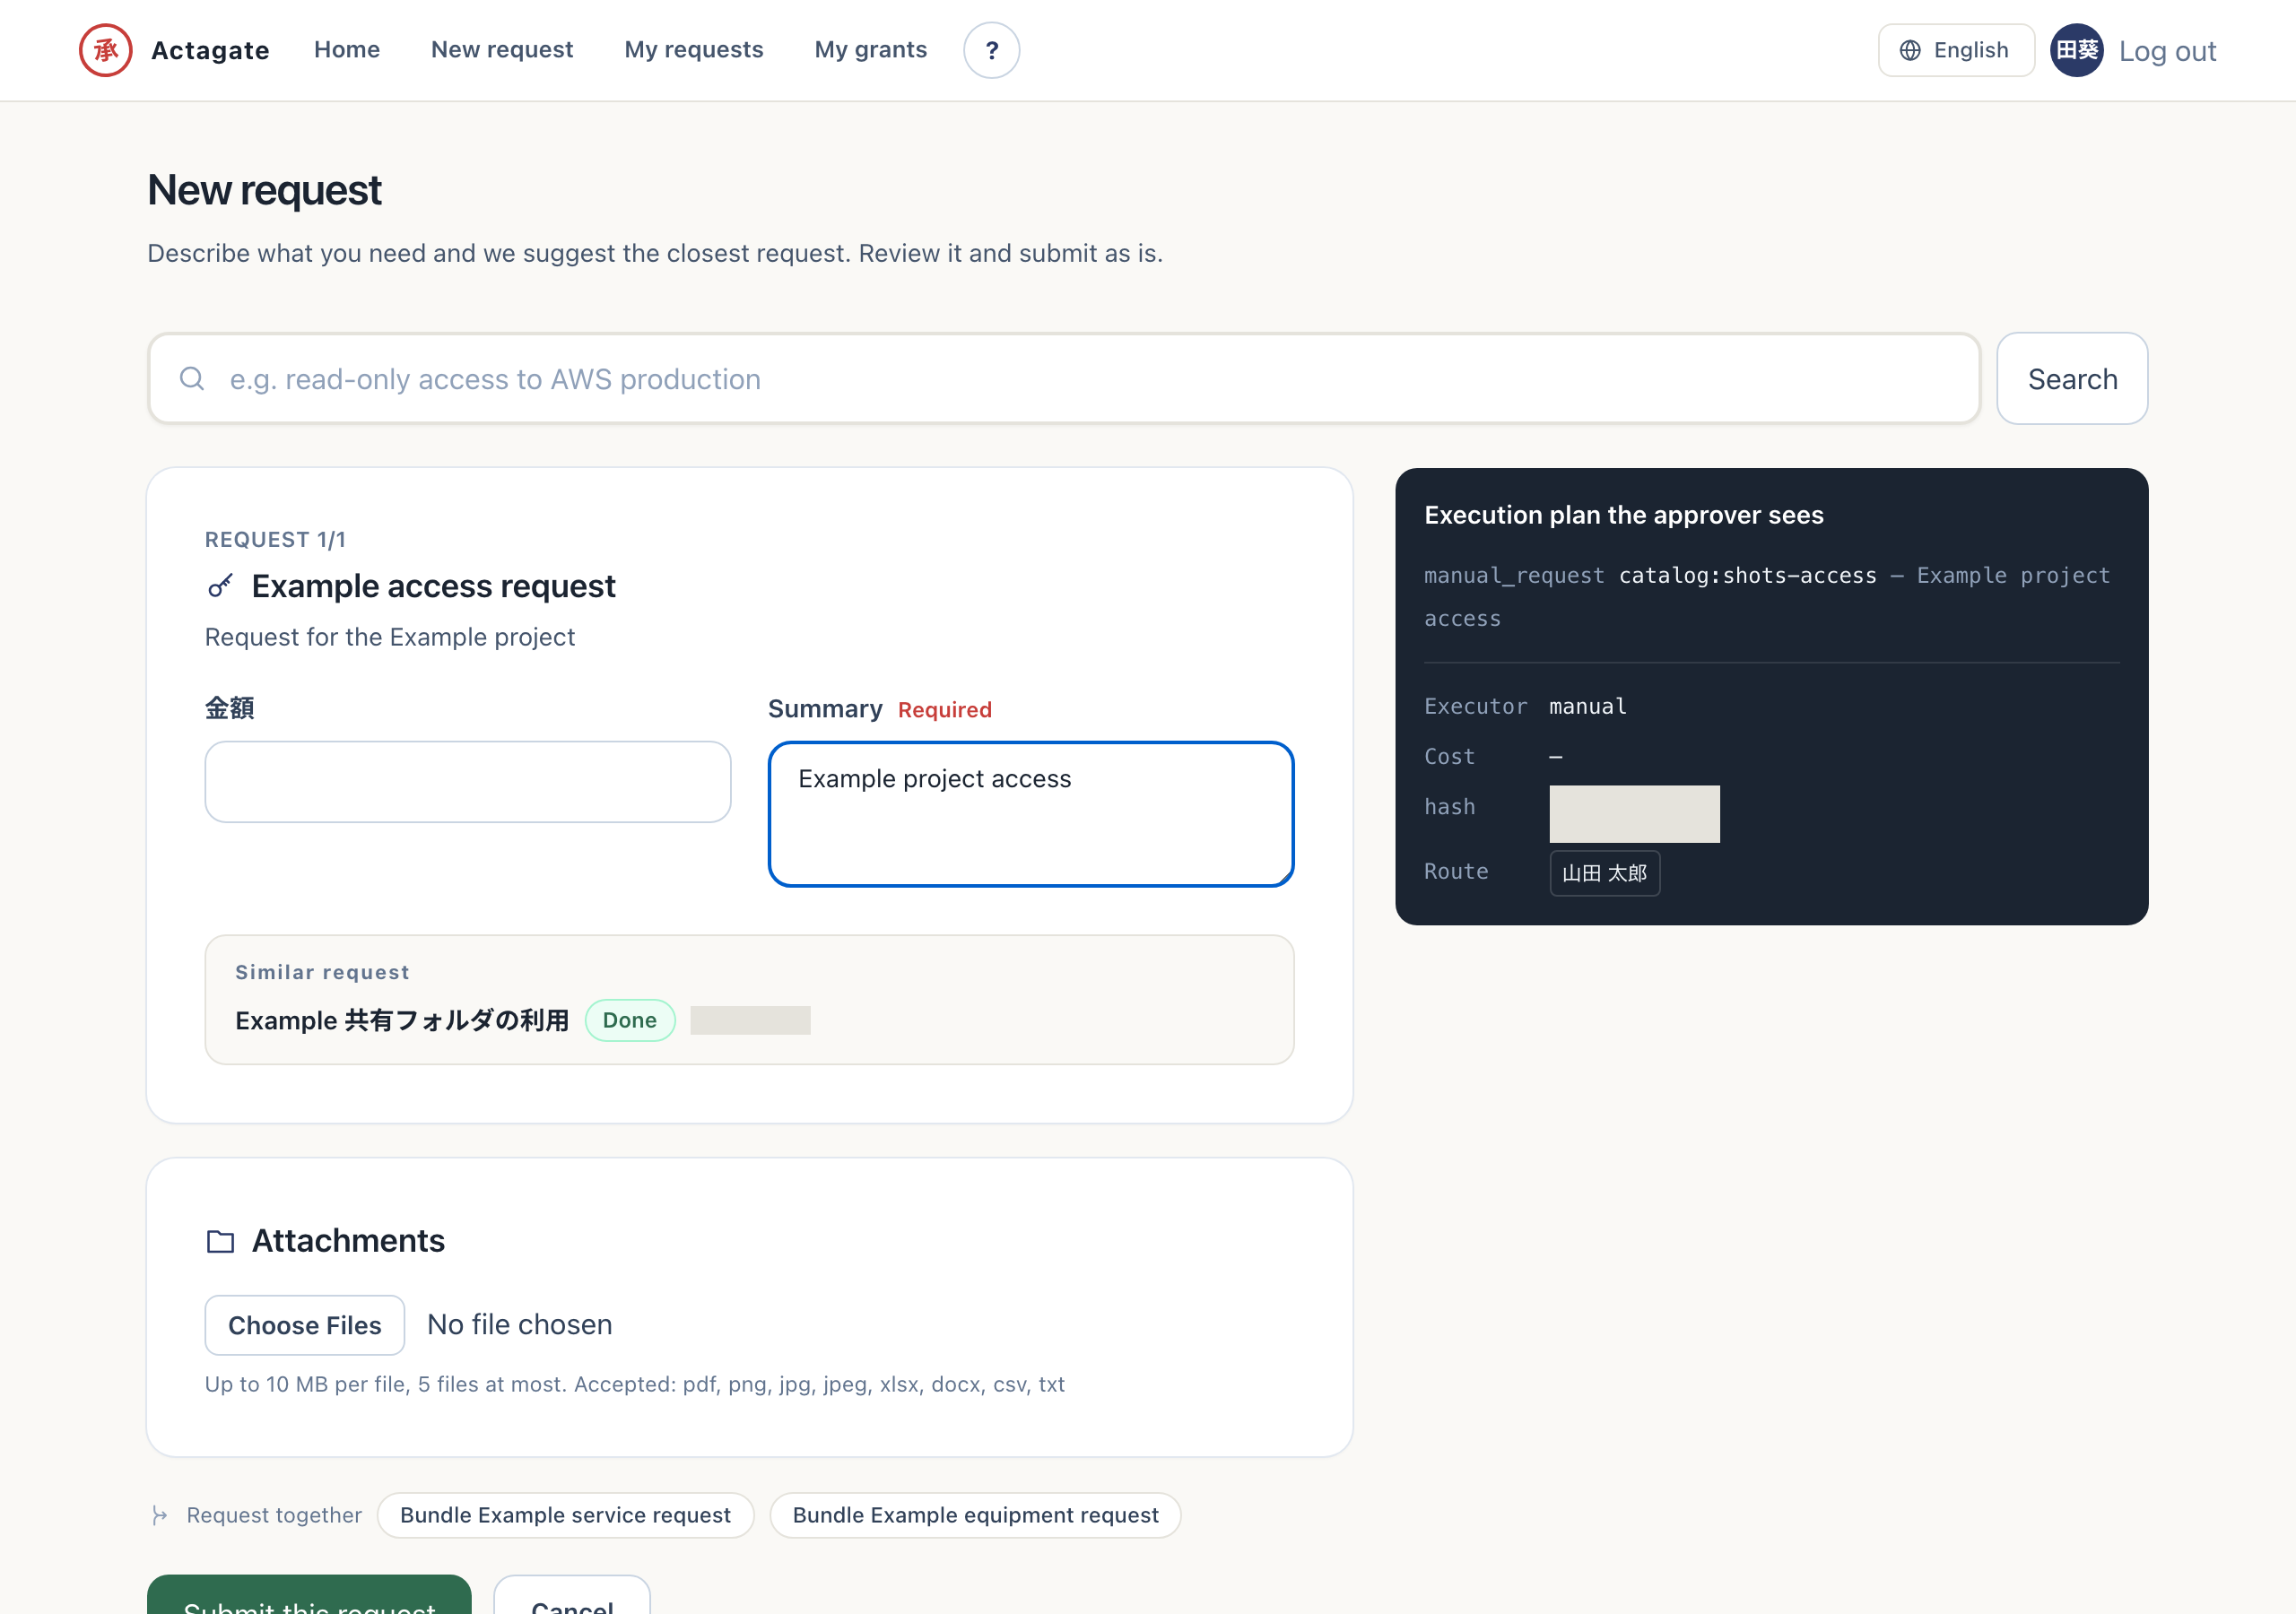Click the user avatar 田葵
This screenshot has width=2296, height=1614.
[2076, 50]
